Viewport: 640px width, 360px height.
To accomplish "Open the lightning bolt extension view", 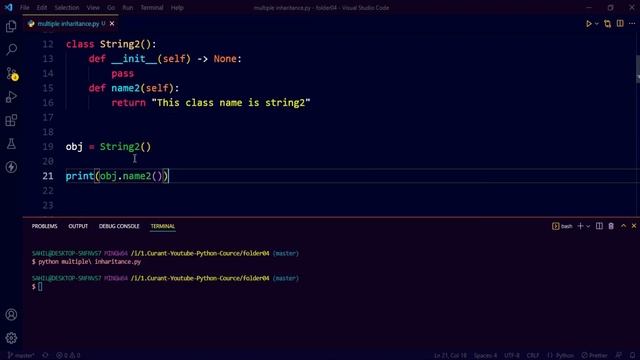I will (11, 167).
